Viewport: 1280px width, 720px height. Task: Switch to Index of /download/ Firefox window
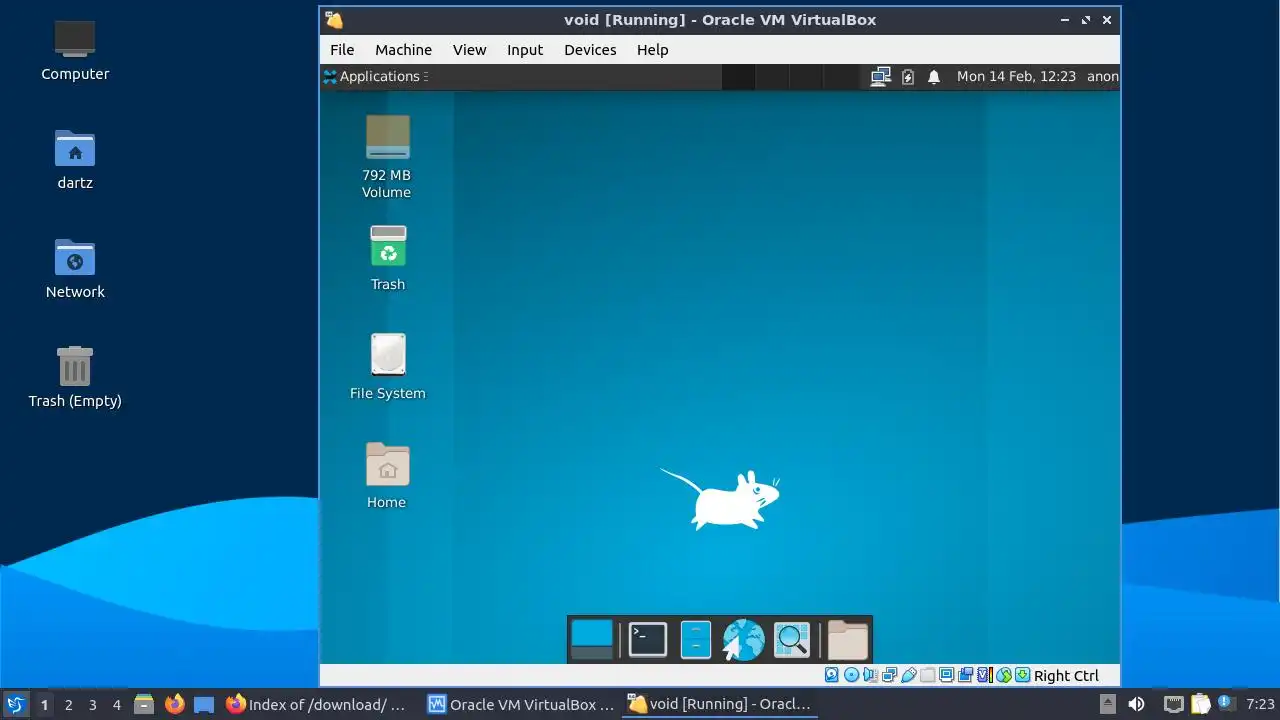[317, 704]
